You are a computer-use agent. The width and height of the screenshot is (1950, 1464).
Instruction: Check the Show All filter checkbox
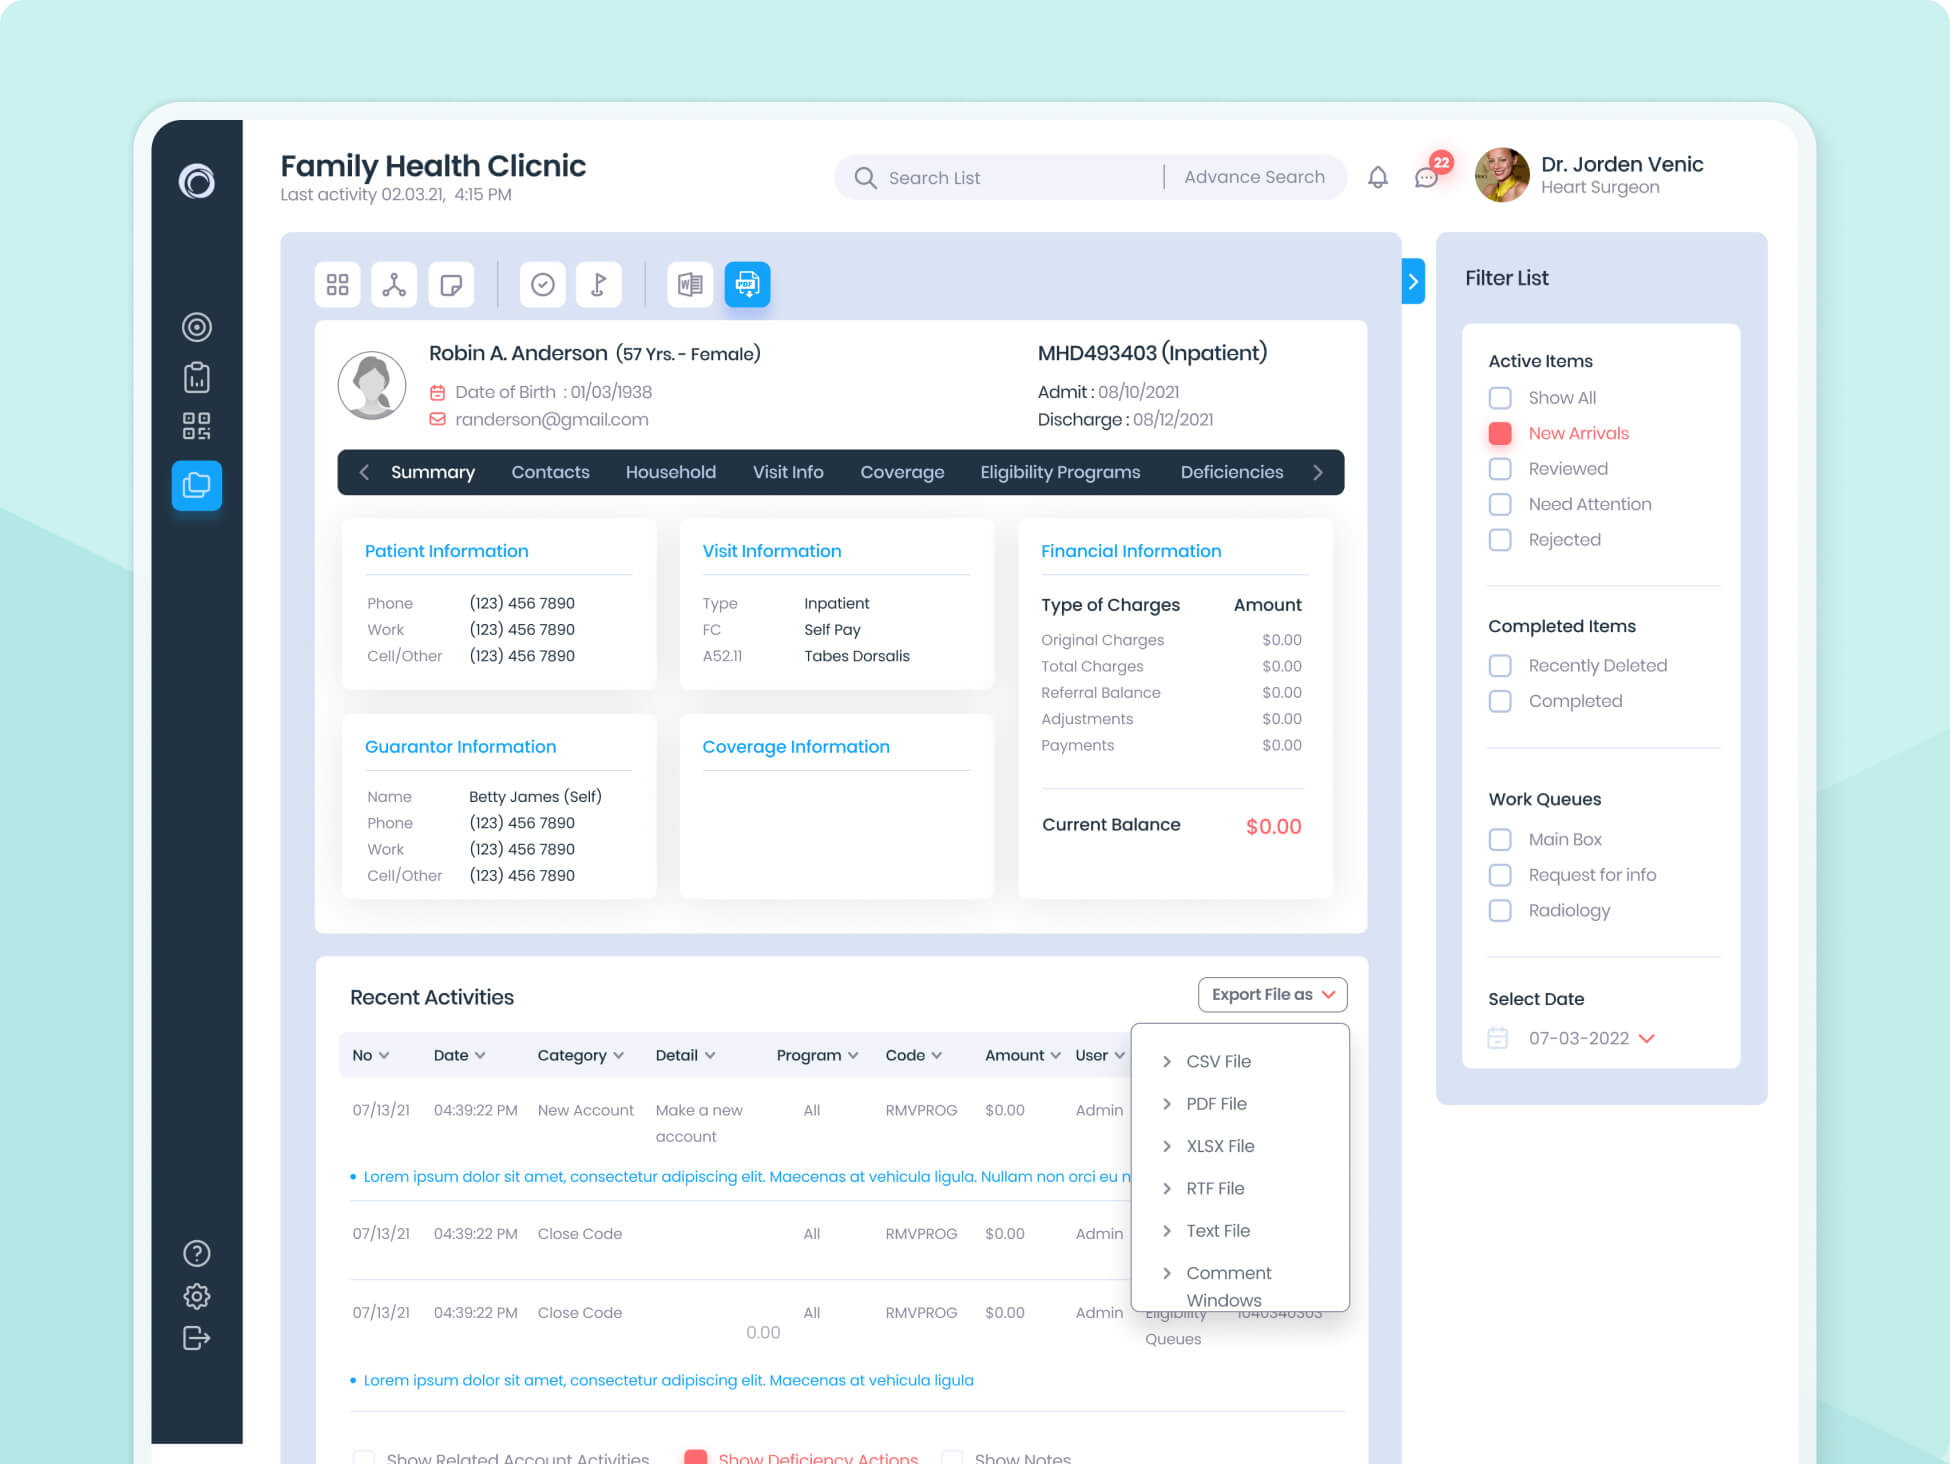1500,397
